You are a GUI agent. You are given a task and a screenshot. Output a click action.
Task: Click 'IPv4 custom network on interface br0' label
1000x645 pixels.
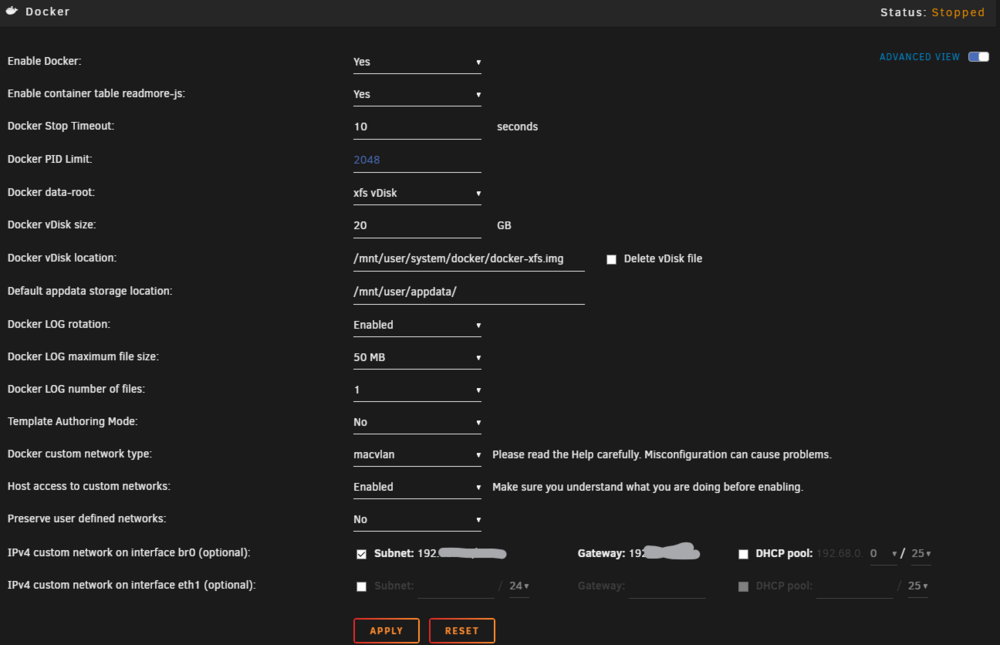pos(129,553)
